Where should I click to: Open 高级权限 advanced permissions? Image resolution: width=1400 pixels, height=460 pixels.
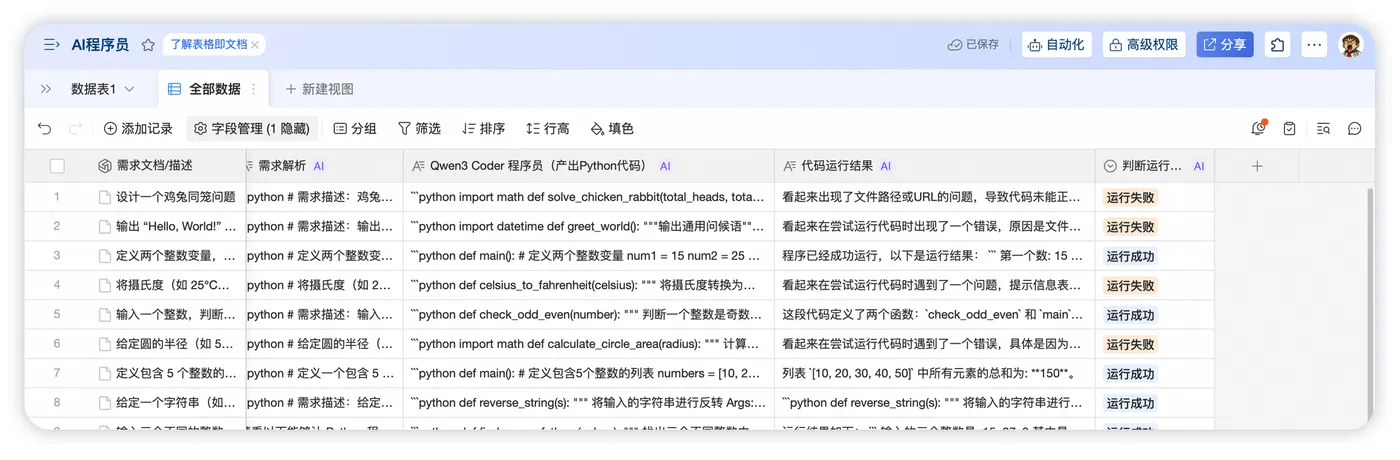1144,45
